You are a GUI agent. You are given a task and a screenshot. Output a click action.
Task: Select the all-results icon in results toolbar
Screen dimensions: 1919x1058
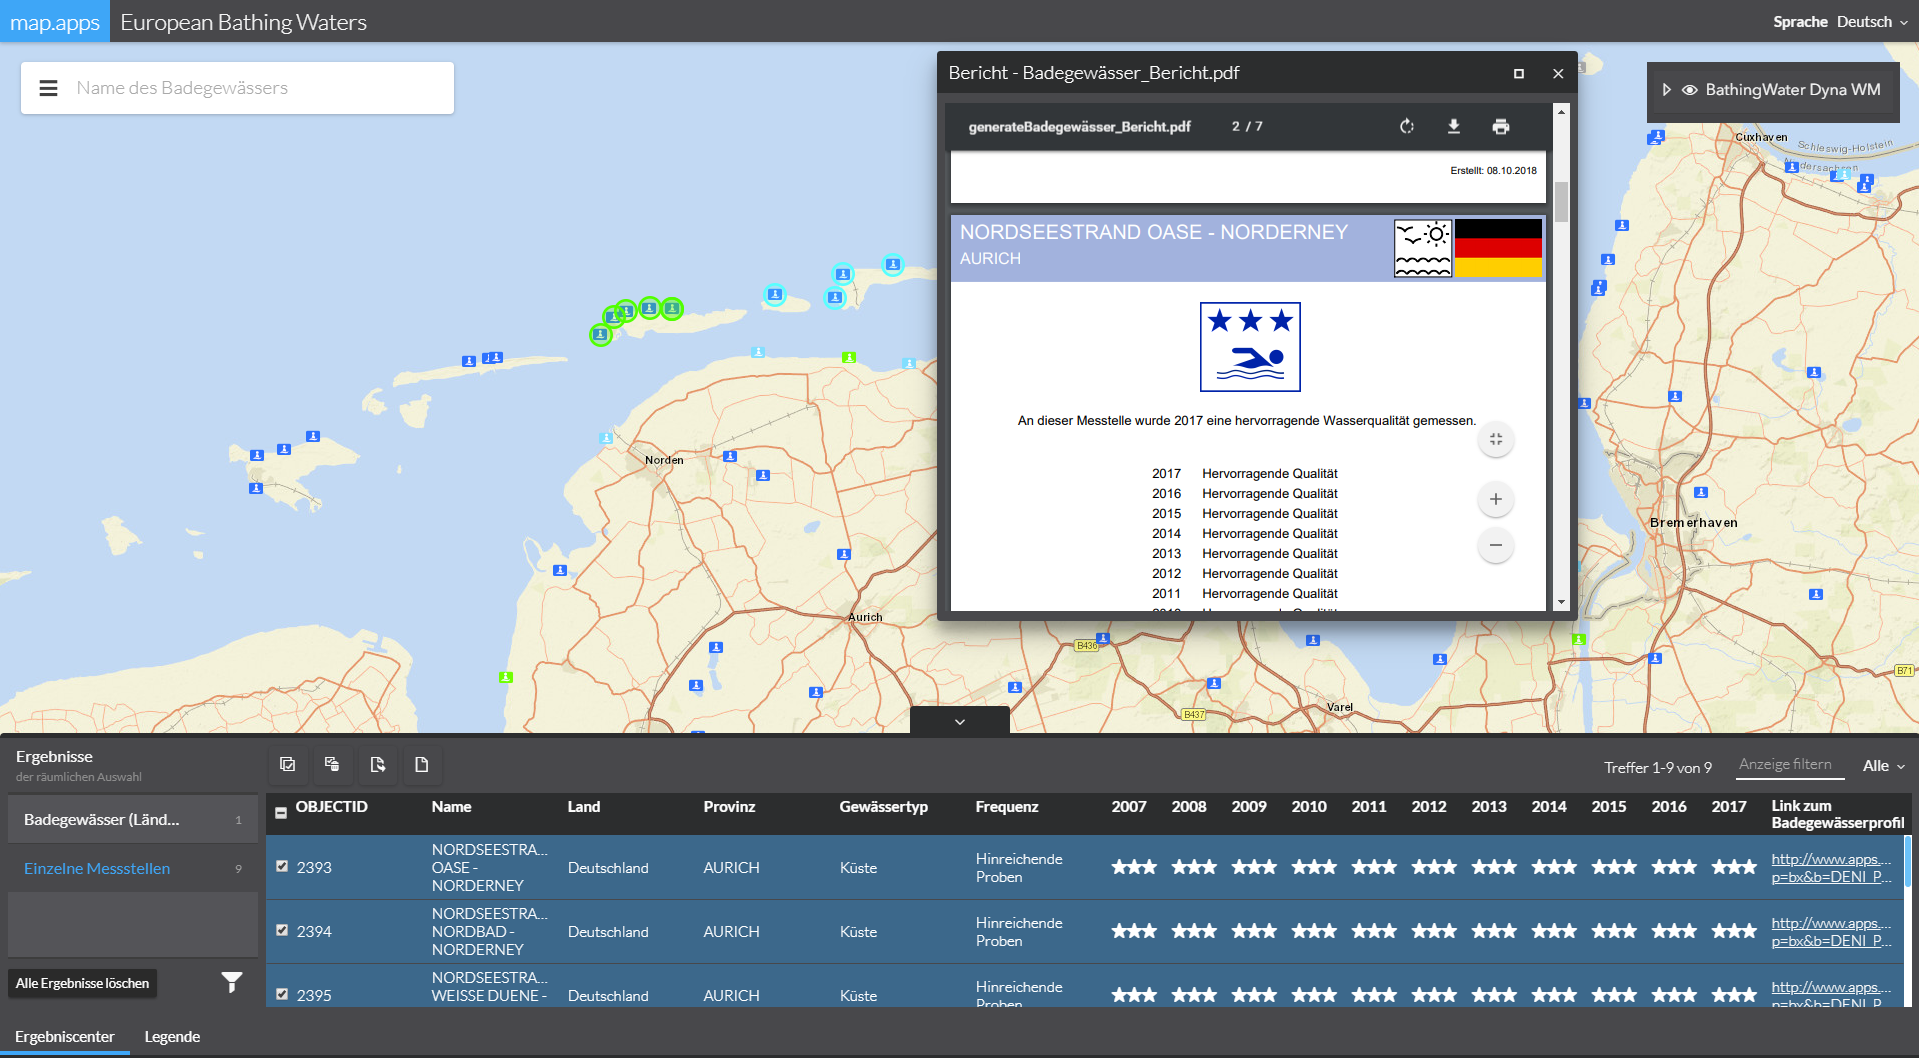tap(288, 764)
